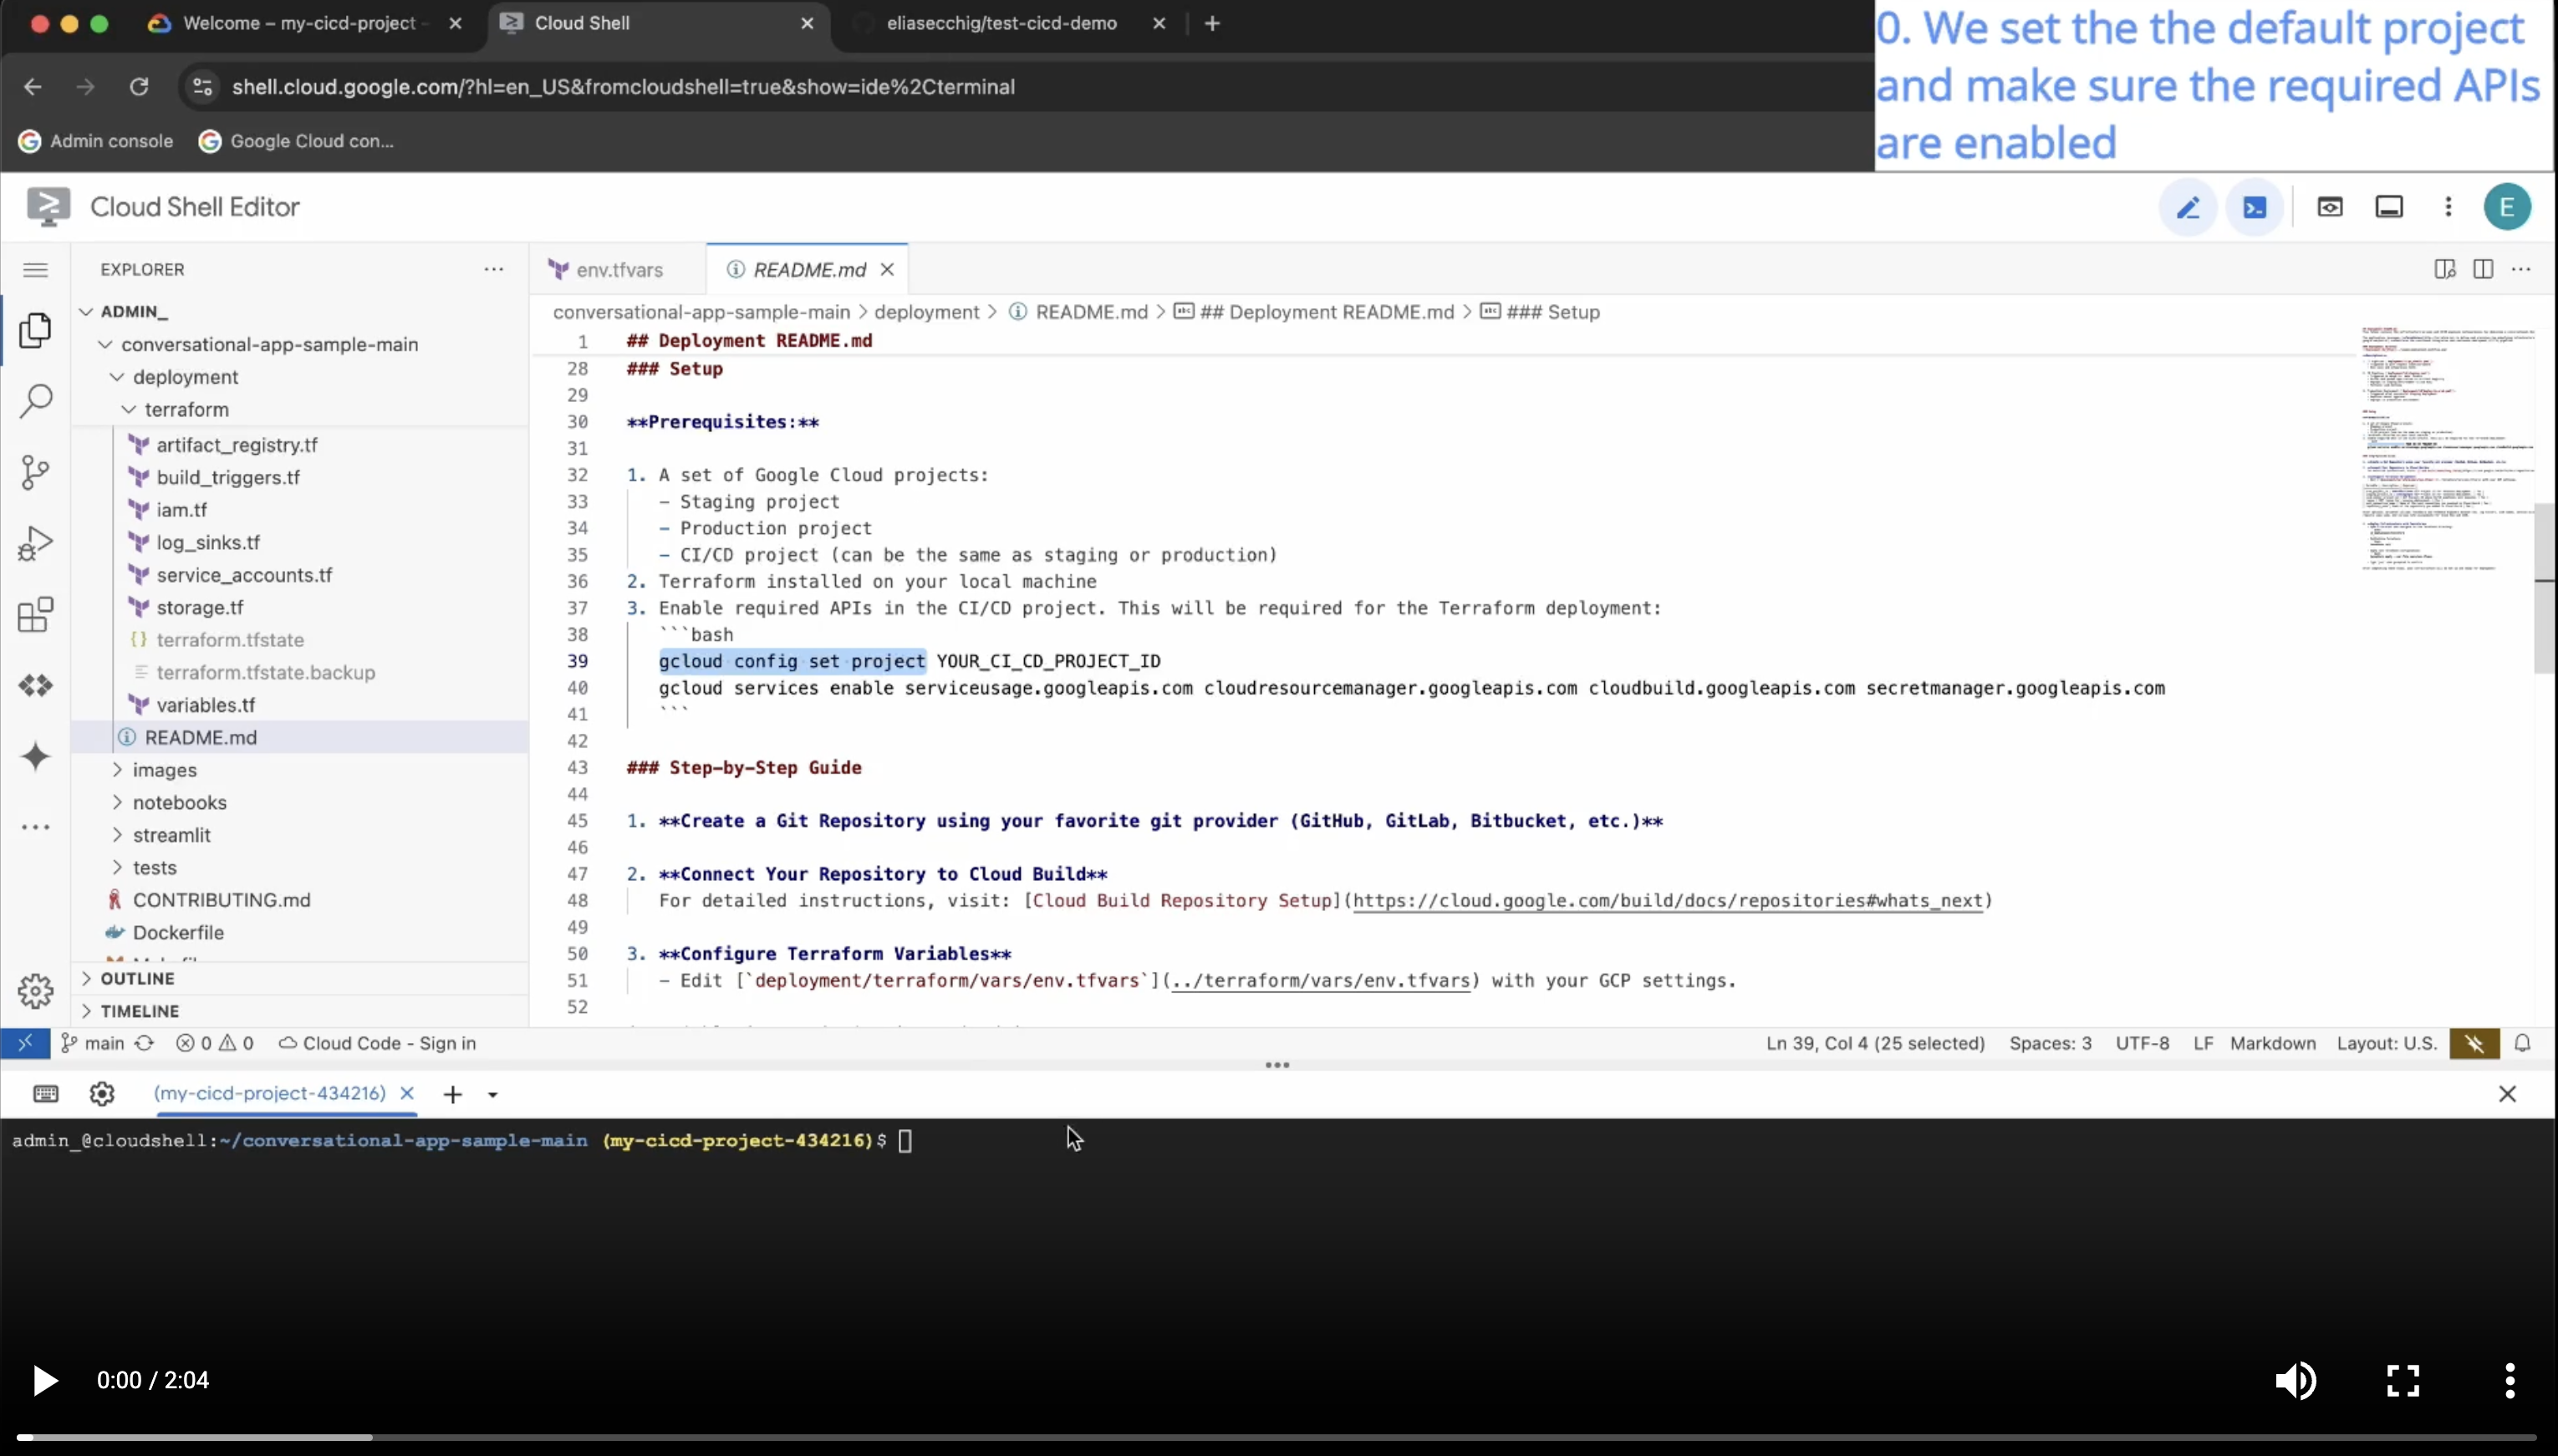Screen dimensions: 2558x1456
Task: Close the terminal panel
Action: tap(2507, 1094)
